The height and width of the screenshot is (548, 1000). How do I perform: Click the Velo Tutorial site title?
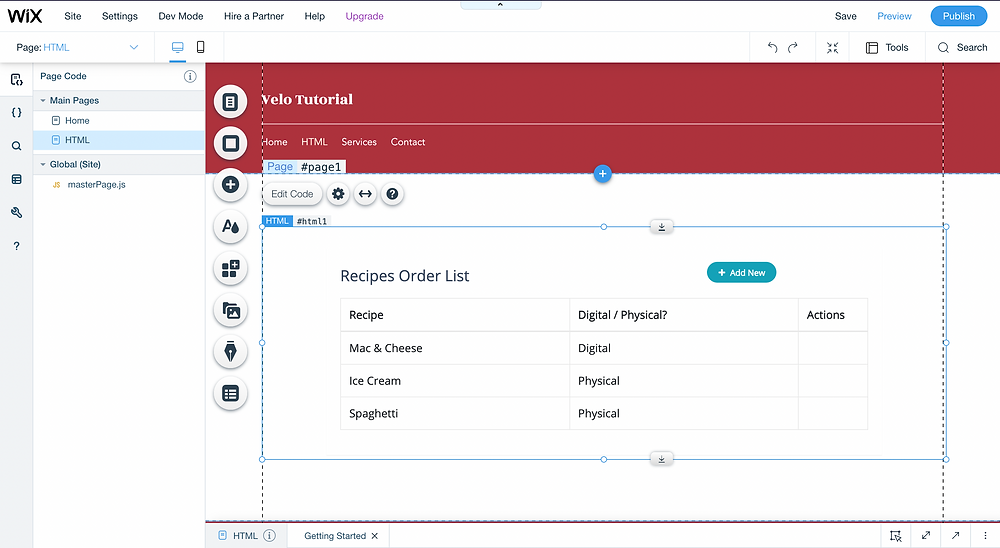(x=307, y=100)
